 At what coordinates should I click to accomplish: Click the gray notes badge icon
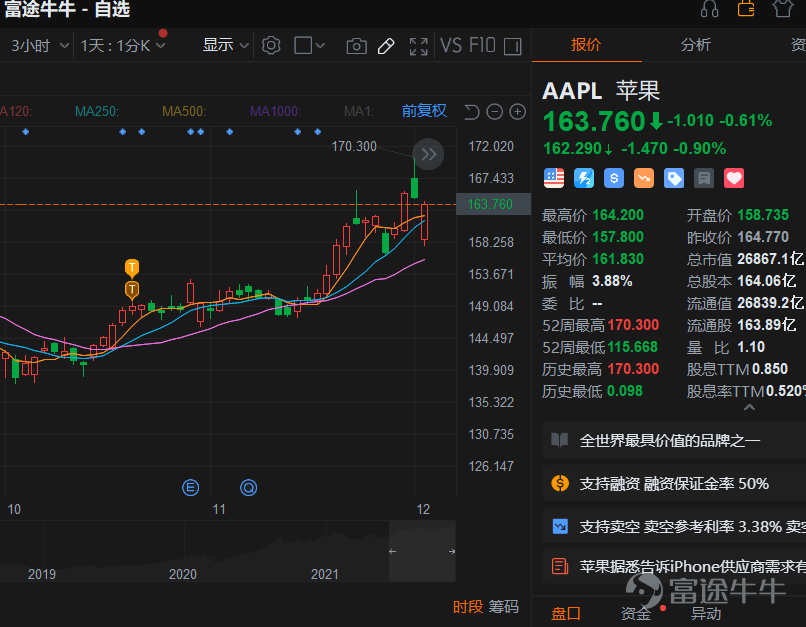[x=704, y=178]
